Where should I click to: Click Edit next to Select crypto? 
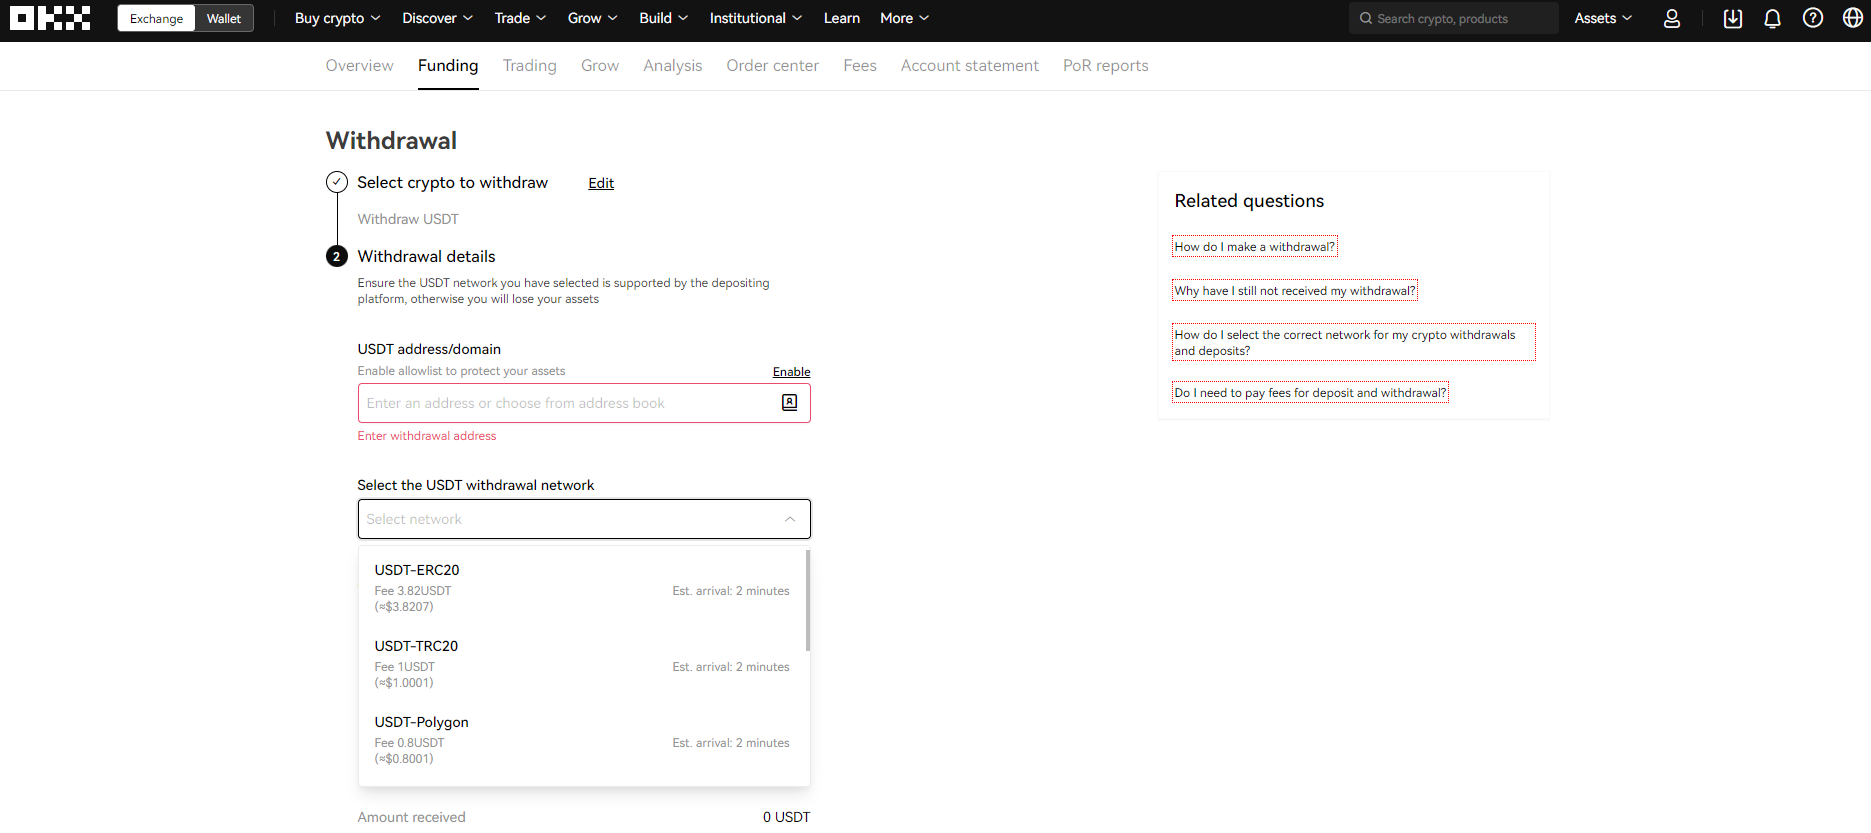click(x=601, y=183)
